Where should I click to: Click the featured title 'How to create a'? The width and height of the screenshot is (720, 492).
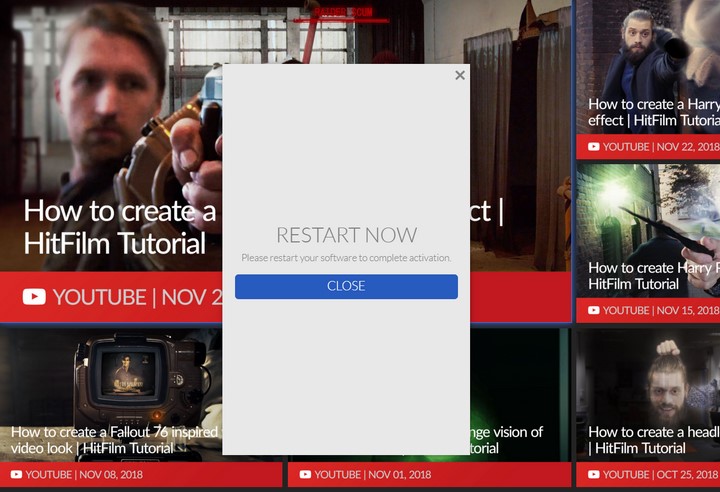point(120,211)
